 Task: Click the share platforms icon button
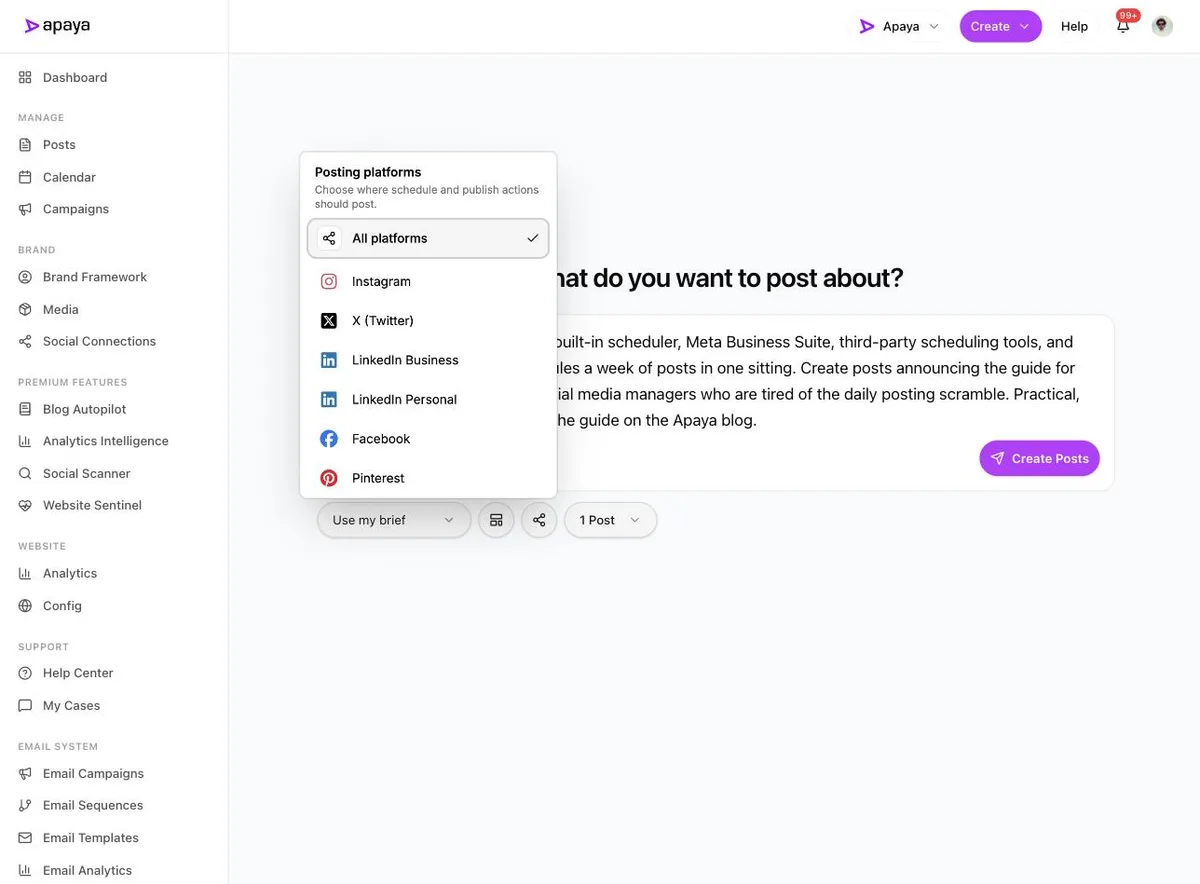(x=539, y=520)
